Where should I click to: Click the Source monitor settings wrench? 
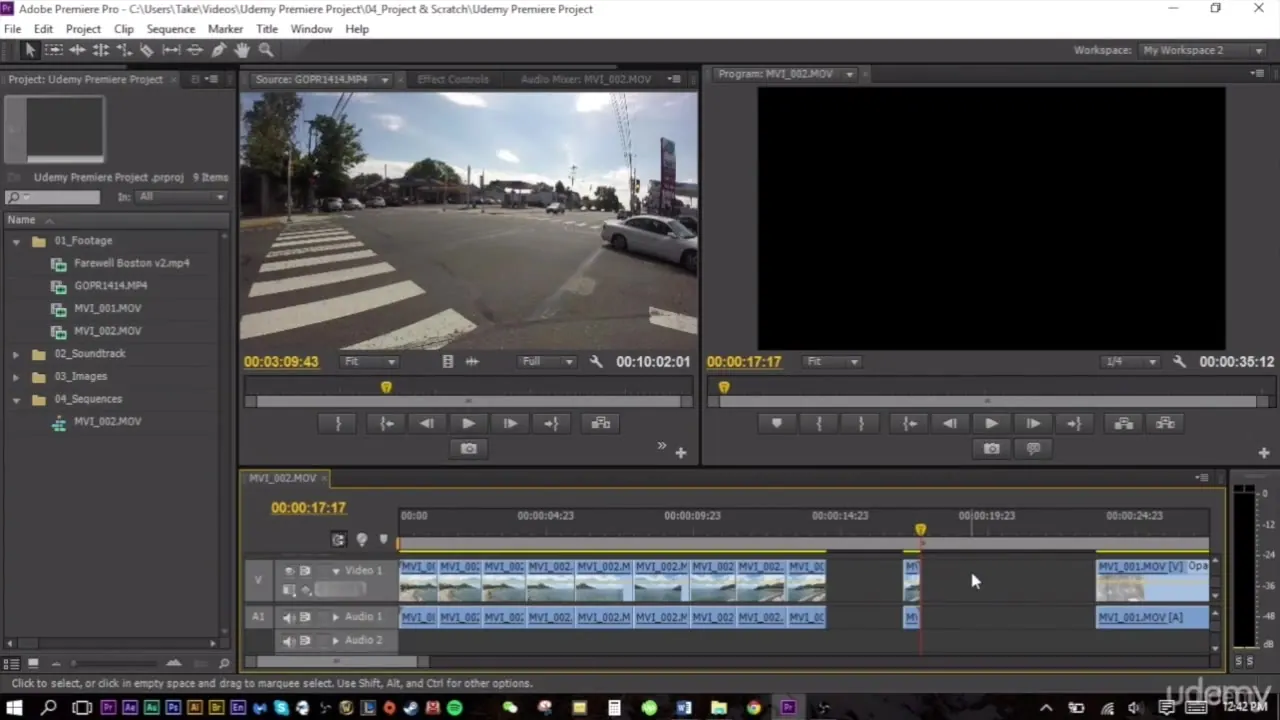(596, 362)
